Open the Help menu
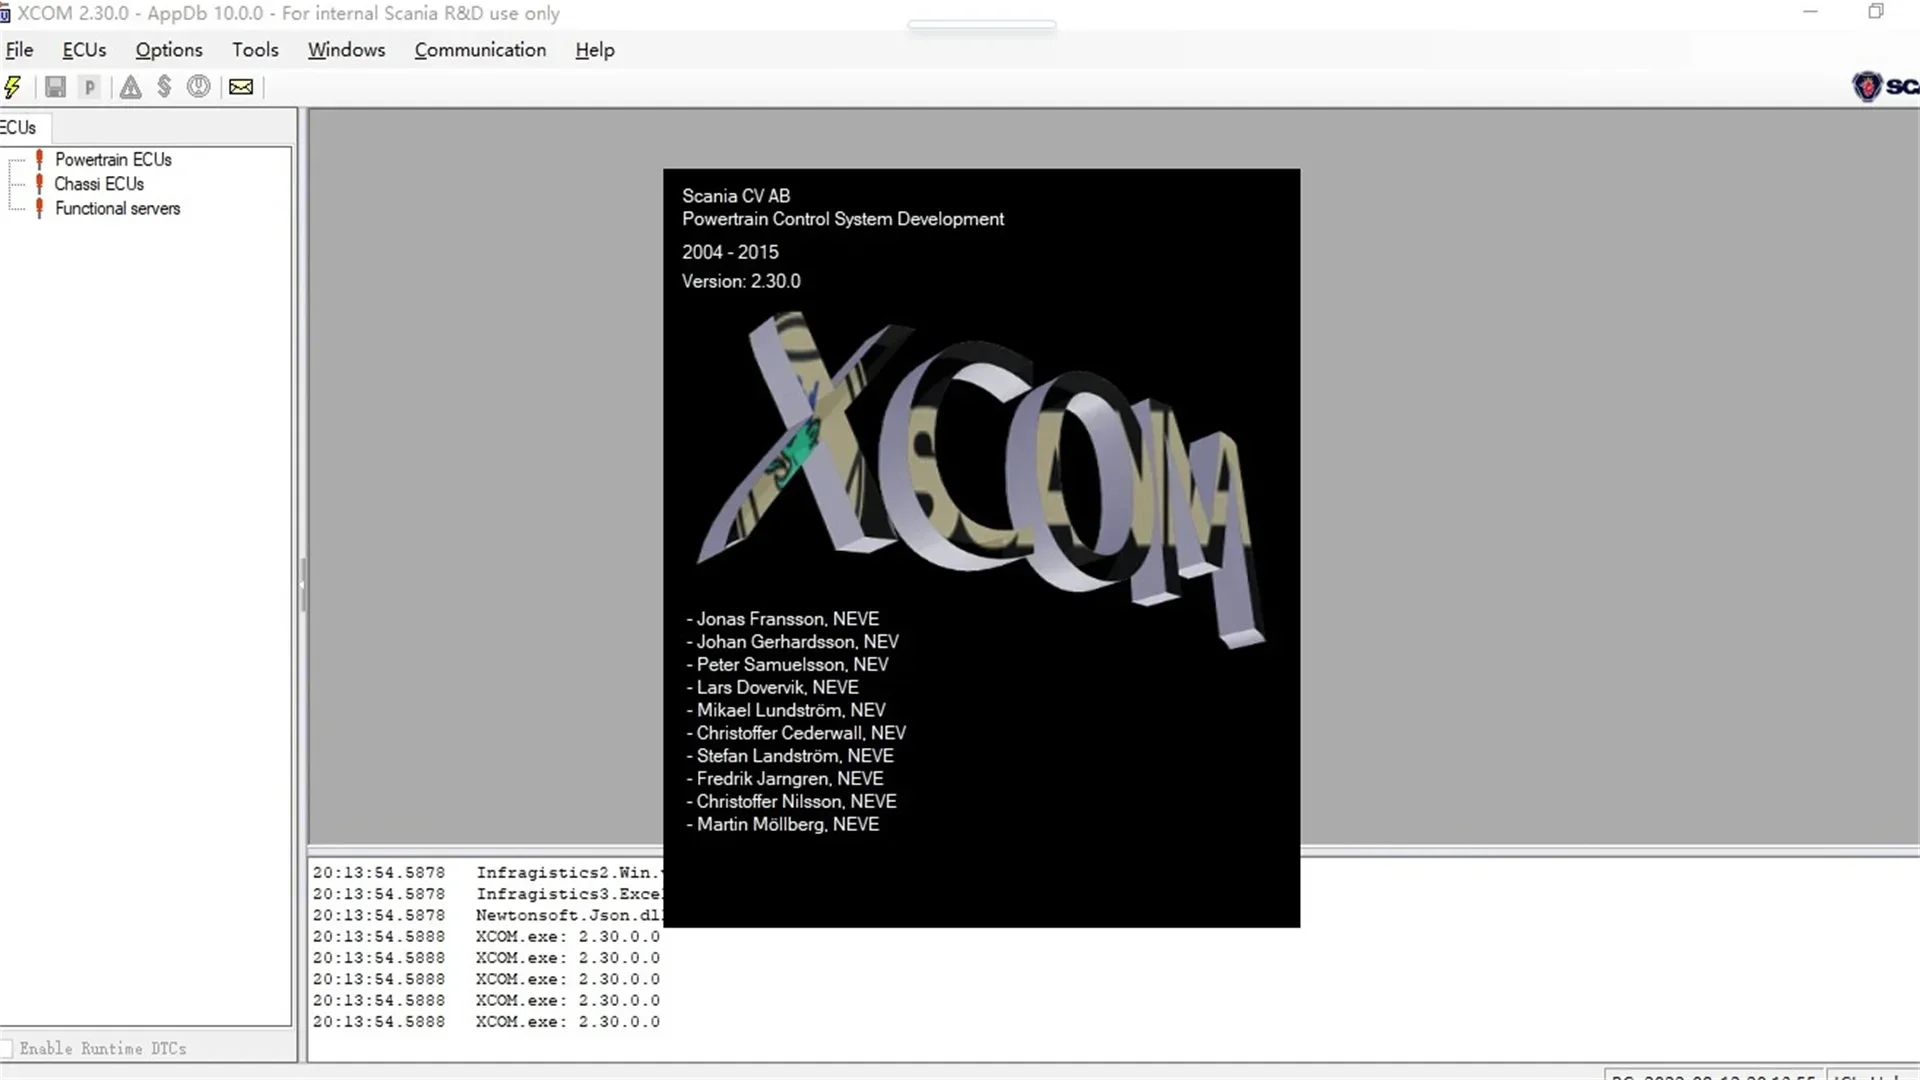The height and width of the screenshot is (1080, 1920). [595, 50]
